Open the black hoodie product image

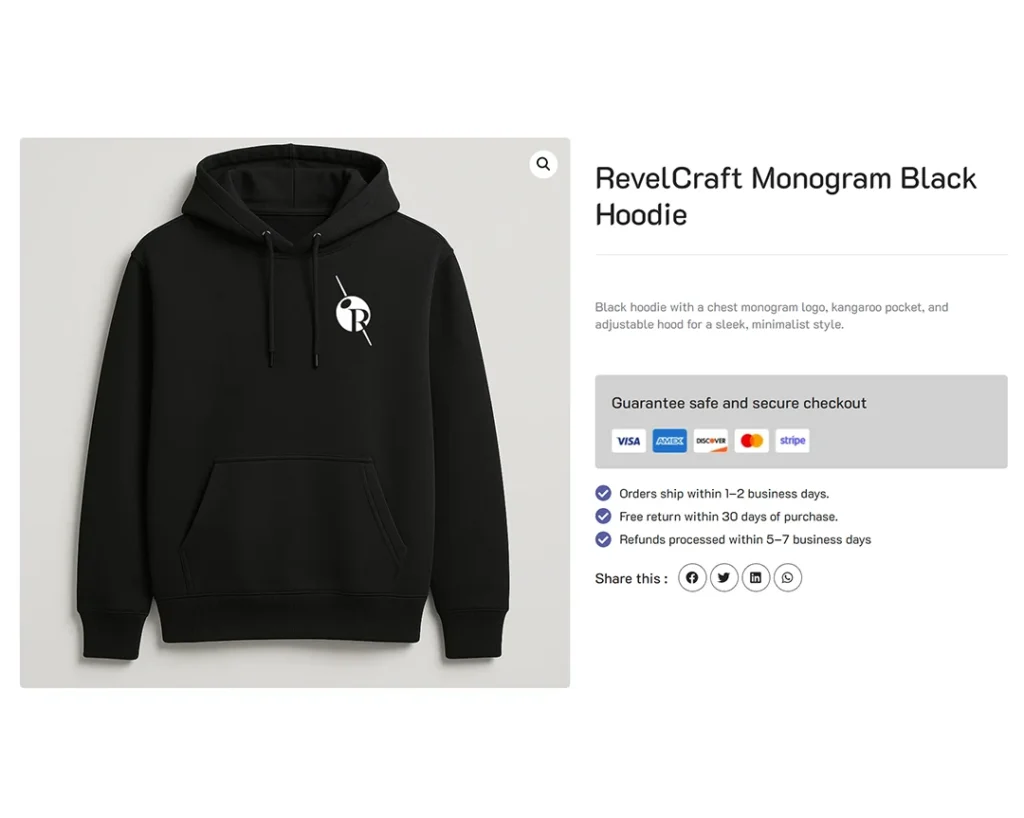click(295, 413)
